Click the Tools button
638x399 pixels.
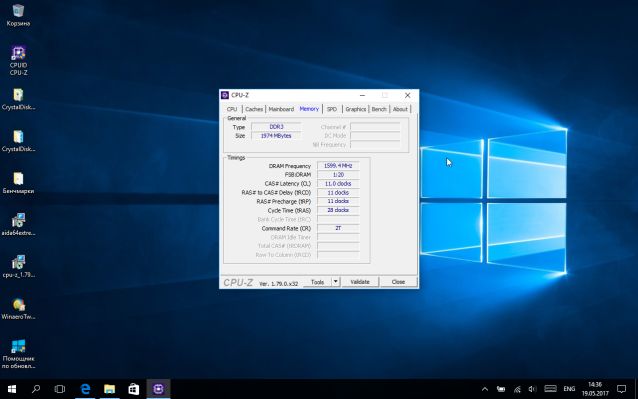tap(317, 282)
